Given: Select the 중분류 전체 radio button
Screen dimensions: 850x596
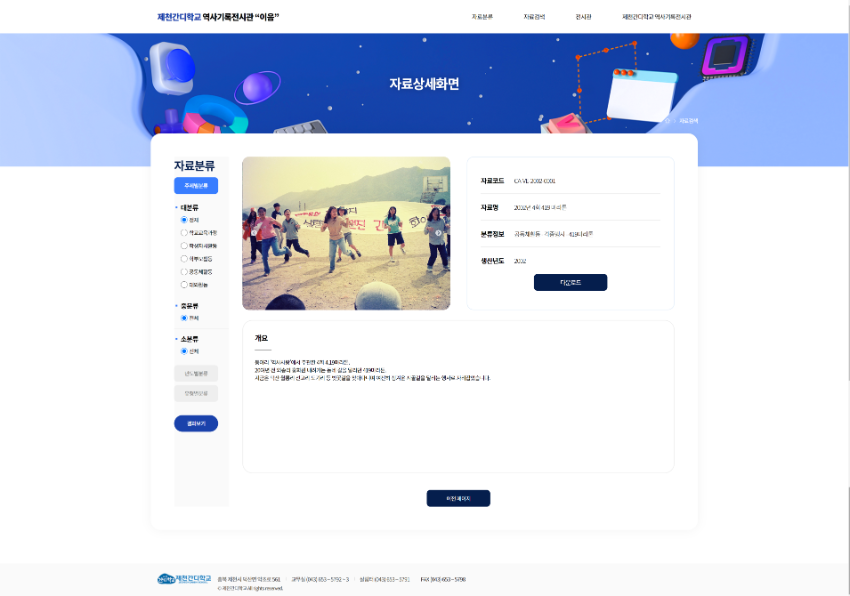Looking at the screenshot, I should pos(184,318).
